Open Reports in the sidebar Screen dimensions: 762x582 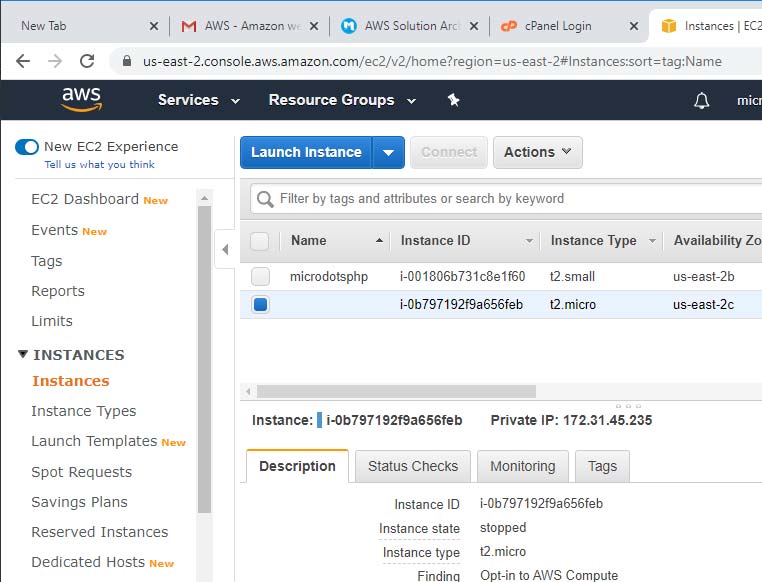pos(58,291)
